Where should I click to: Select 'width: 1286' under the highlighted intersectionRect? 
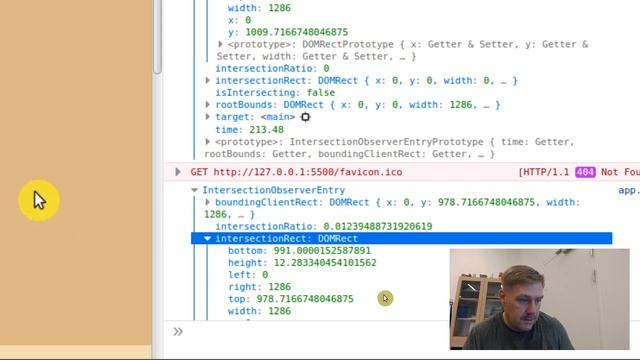259,311
